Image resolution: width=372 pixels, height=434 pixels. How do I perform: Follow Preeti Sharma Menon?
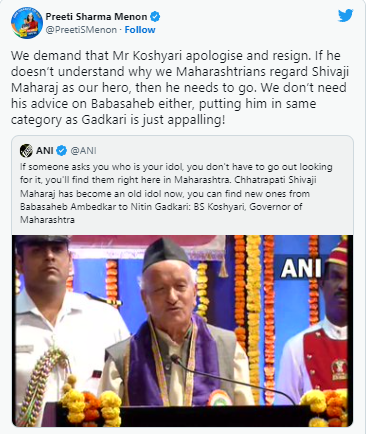pyautogui.click(x=140, y=30)
